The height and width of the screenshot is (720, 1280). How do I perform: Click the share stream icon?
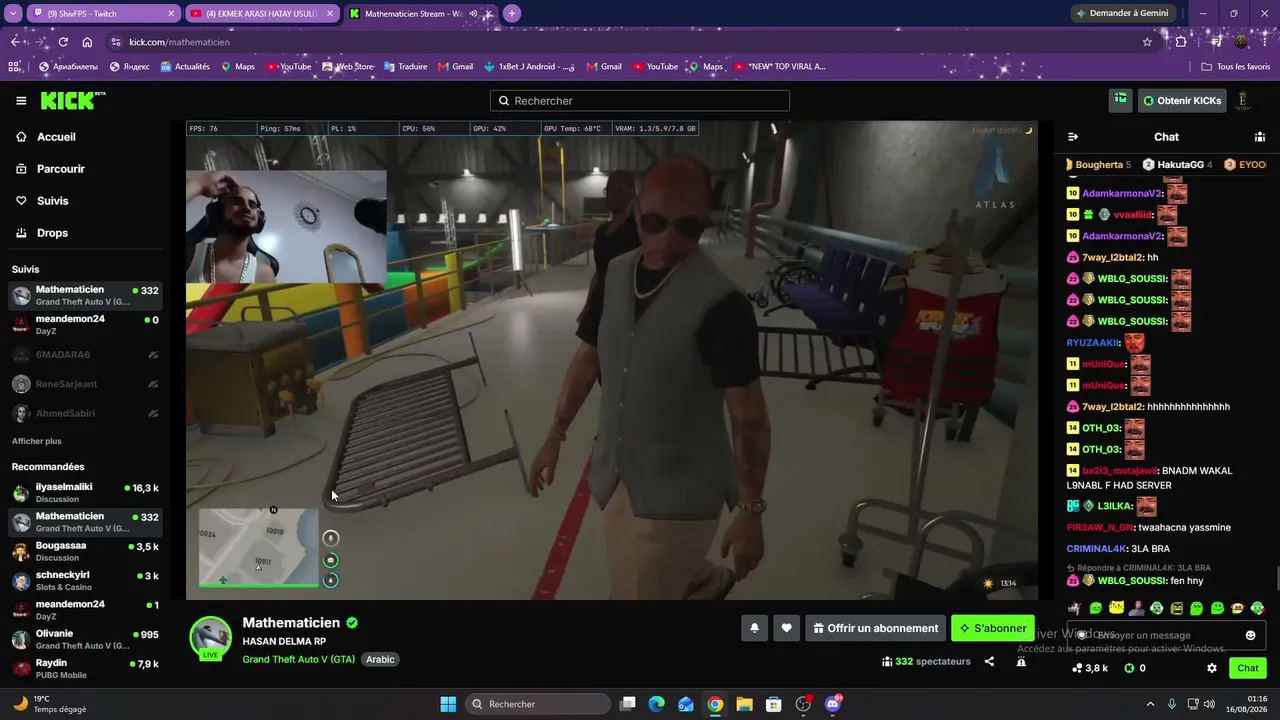[x=989, y=661]
